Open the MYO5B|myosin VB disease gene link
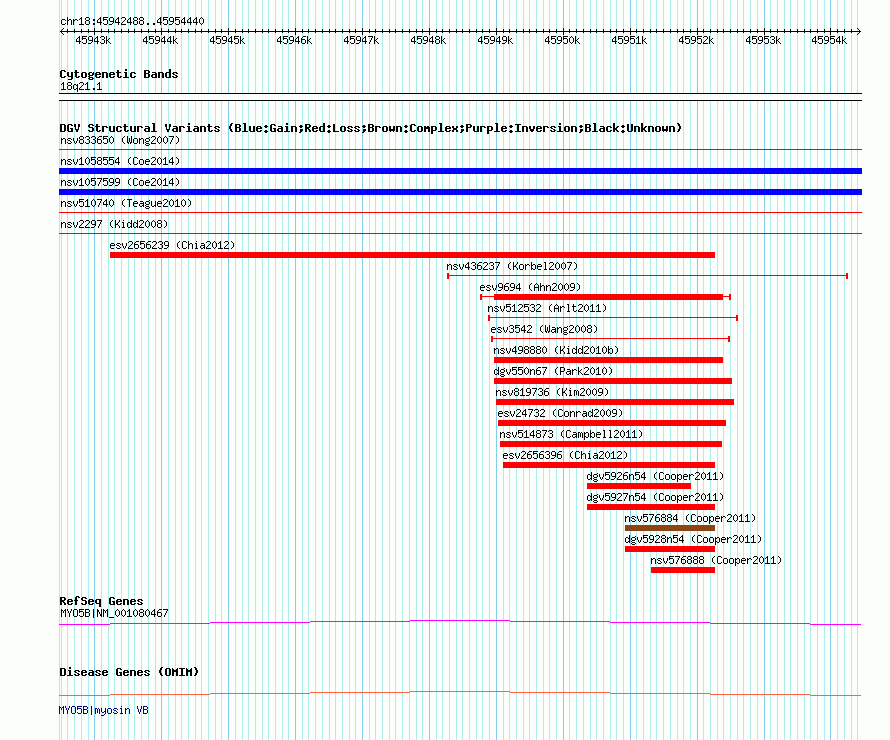 [104, 710]
